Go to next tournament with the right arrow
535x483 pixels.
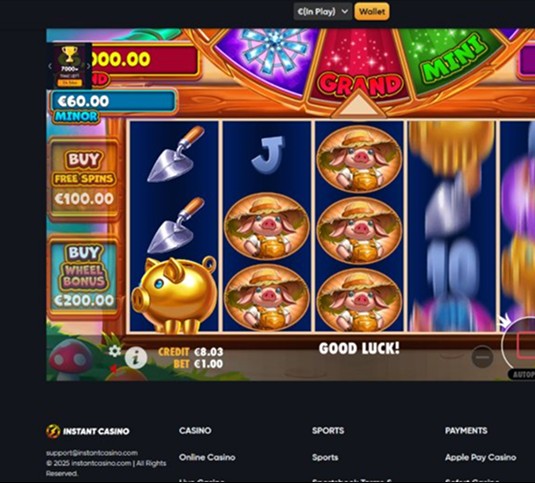[x=88, y=66]
